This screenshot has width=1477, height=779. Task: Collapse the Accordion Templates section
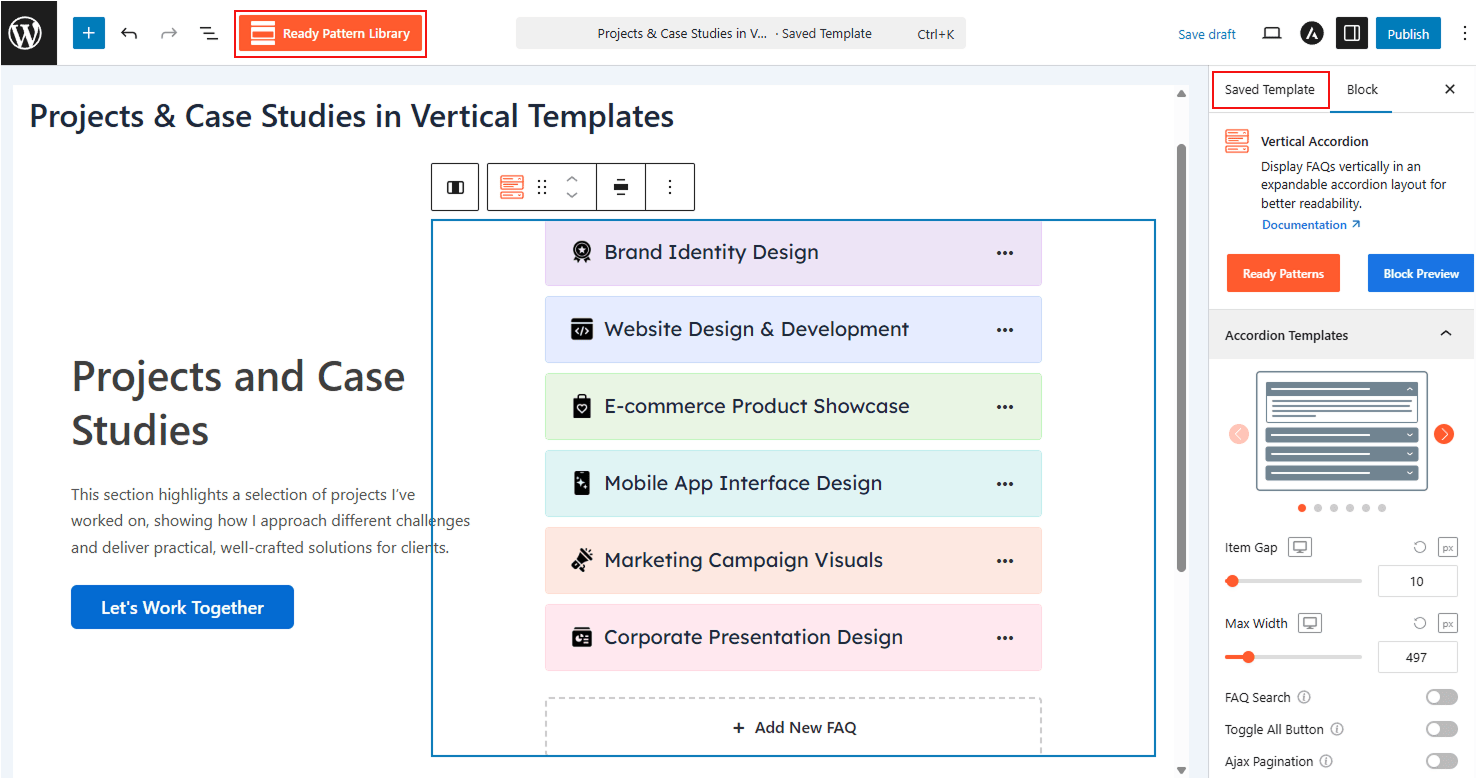(x=1445, y=334)
